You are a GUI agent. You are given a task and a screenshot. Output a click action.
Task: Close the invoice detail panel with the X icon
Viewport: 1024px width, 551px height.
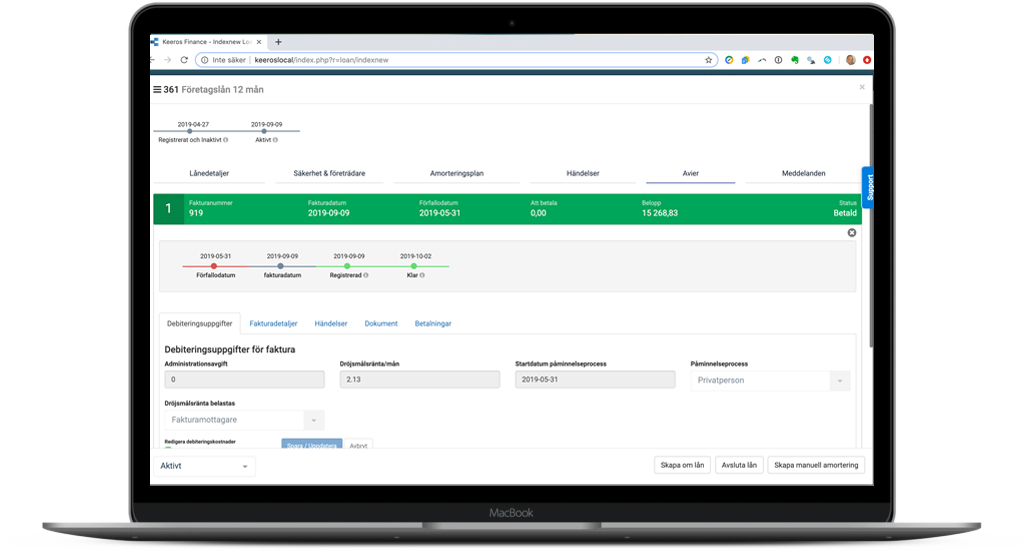pyautogui.click(x=852, y=233)
